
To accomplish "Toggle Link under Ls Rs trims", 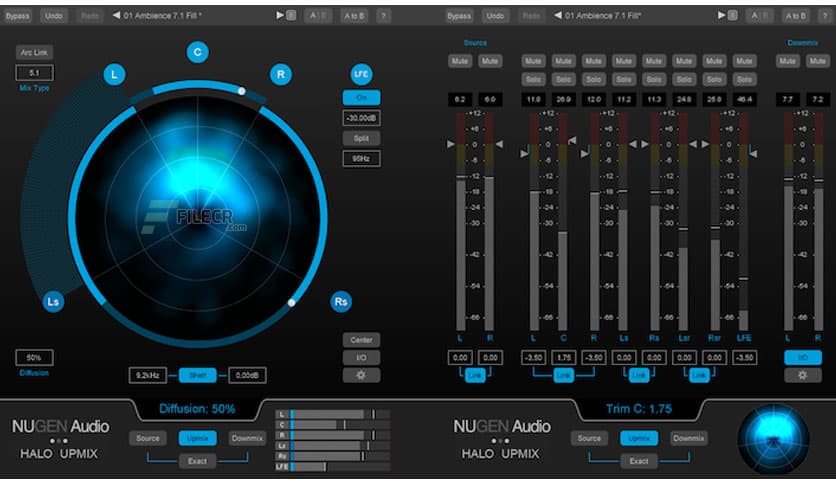I will (x=639, y=375).
